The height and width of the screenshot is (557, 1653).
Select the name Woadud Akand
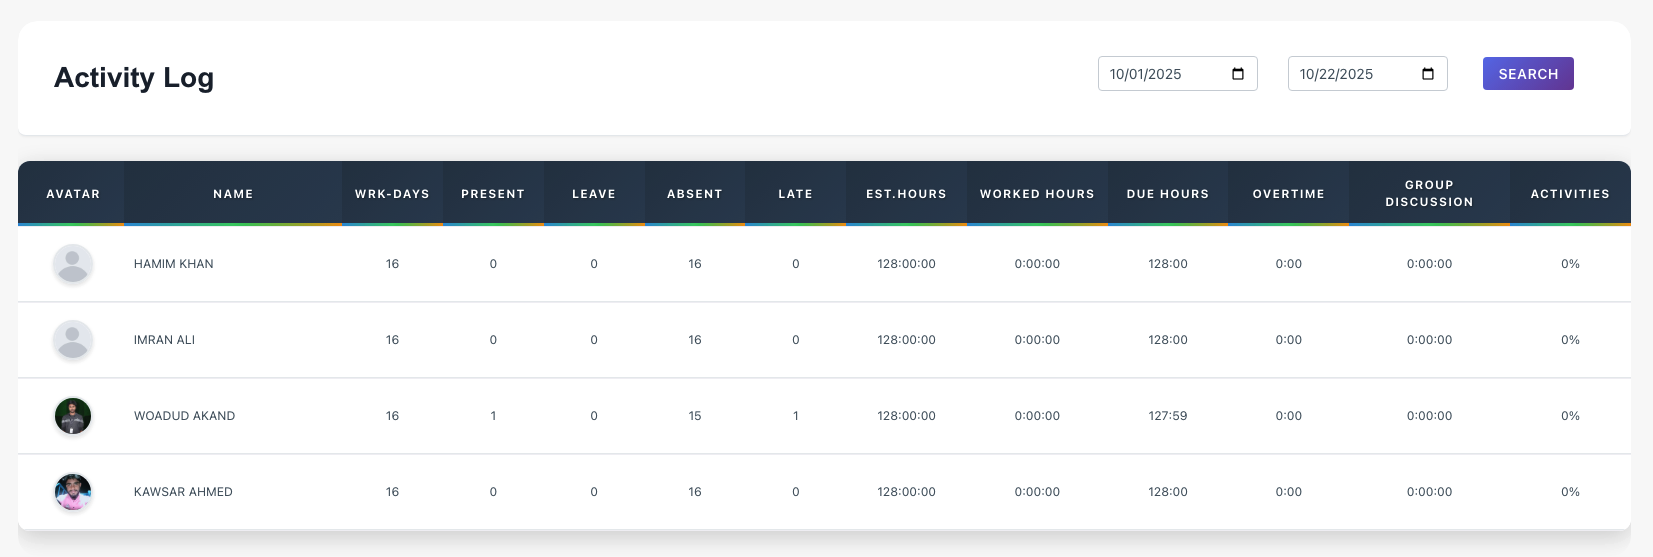(x=185, y=416)
